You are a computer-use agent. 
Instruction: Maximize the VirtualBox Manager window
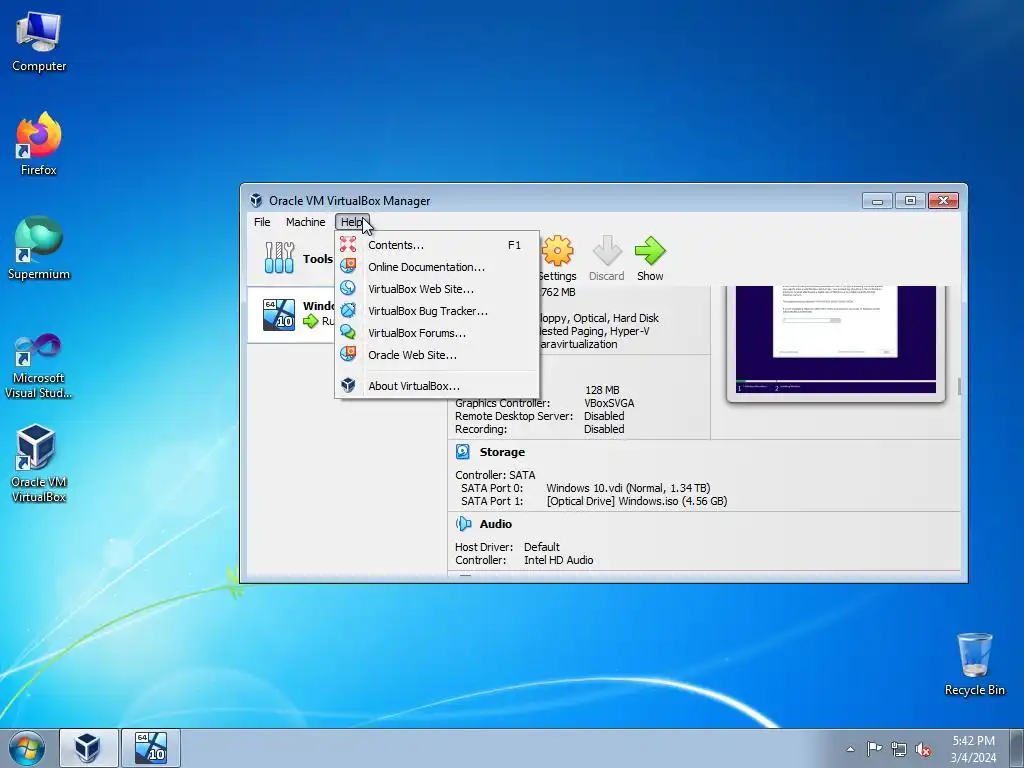pos(910,200)
